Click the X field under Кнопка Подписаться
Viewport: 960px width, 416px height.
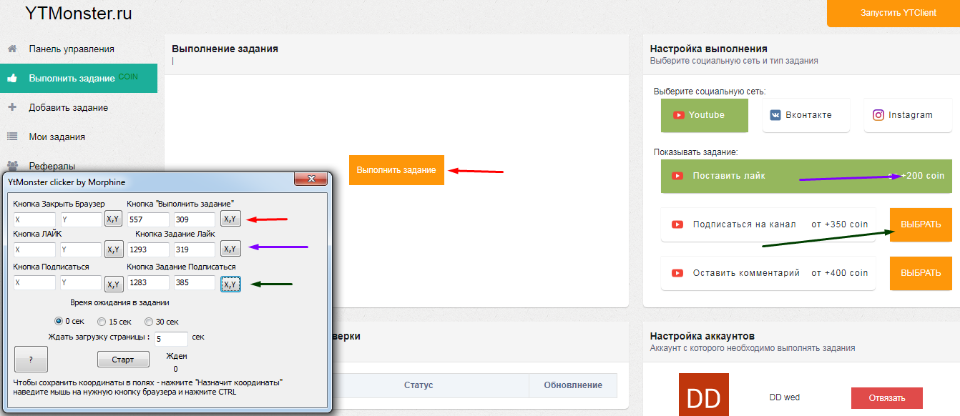[x=34, y=284]
